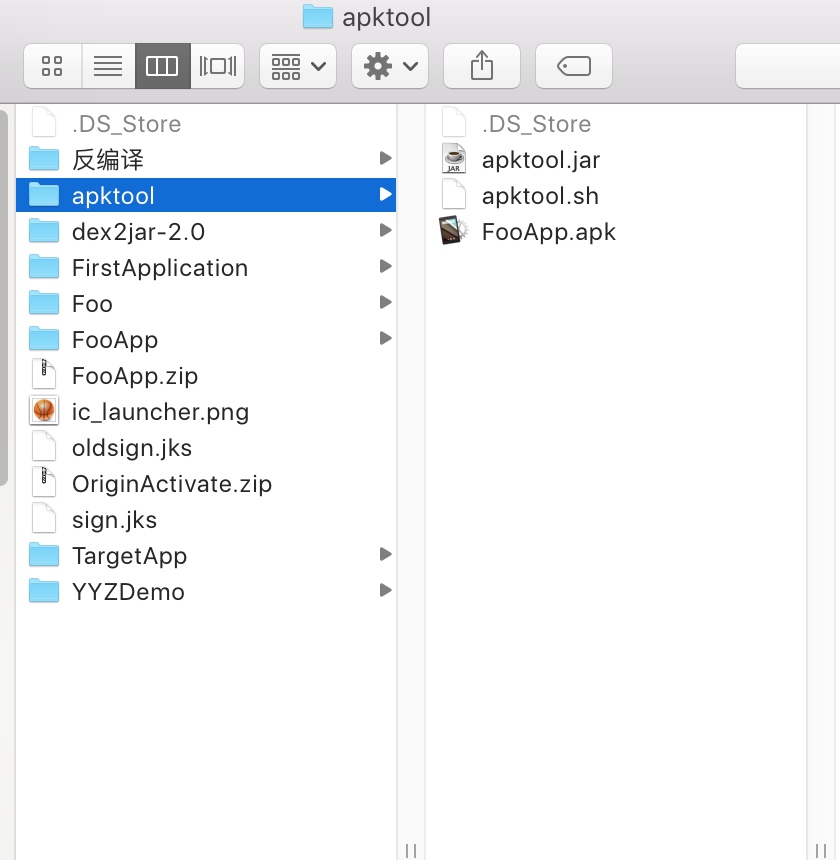Select the FooApp.zip archive icon
Screen dimensions: 840x860
click(x=44, y=375)
